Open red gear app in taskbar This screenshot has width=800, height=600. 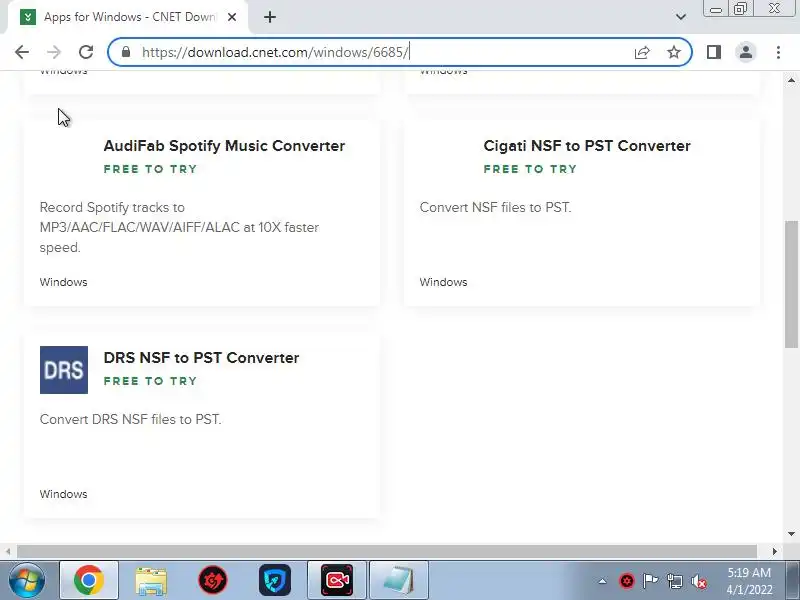point(213,581)
